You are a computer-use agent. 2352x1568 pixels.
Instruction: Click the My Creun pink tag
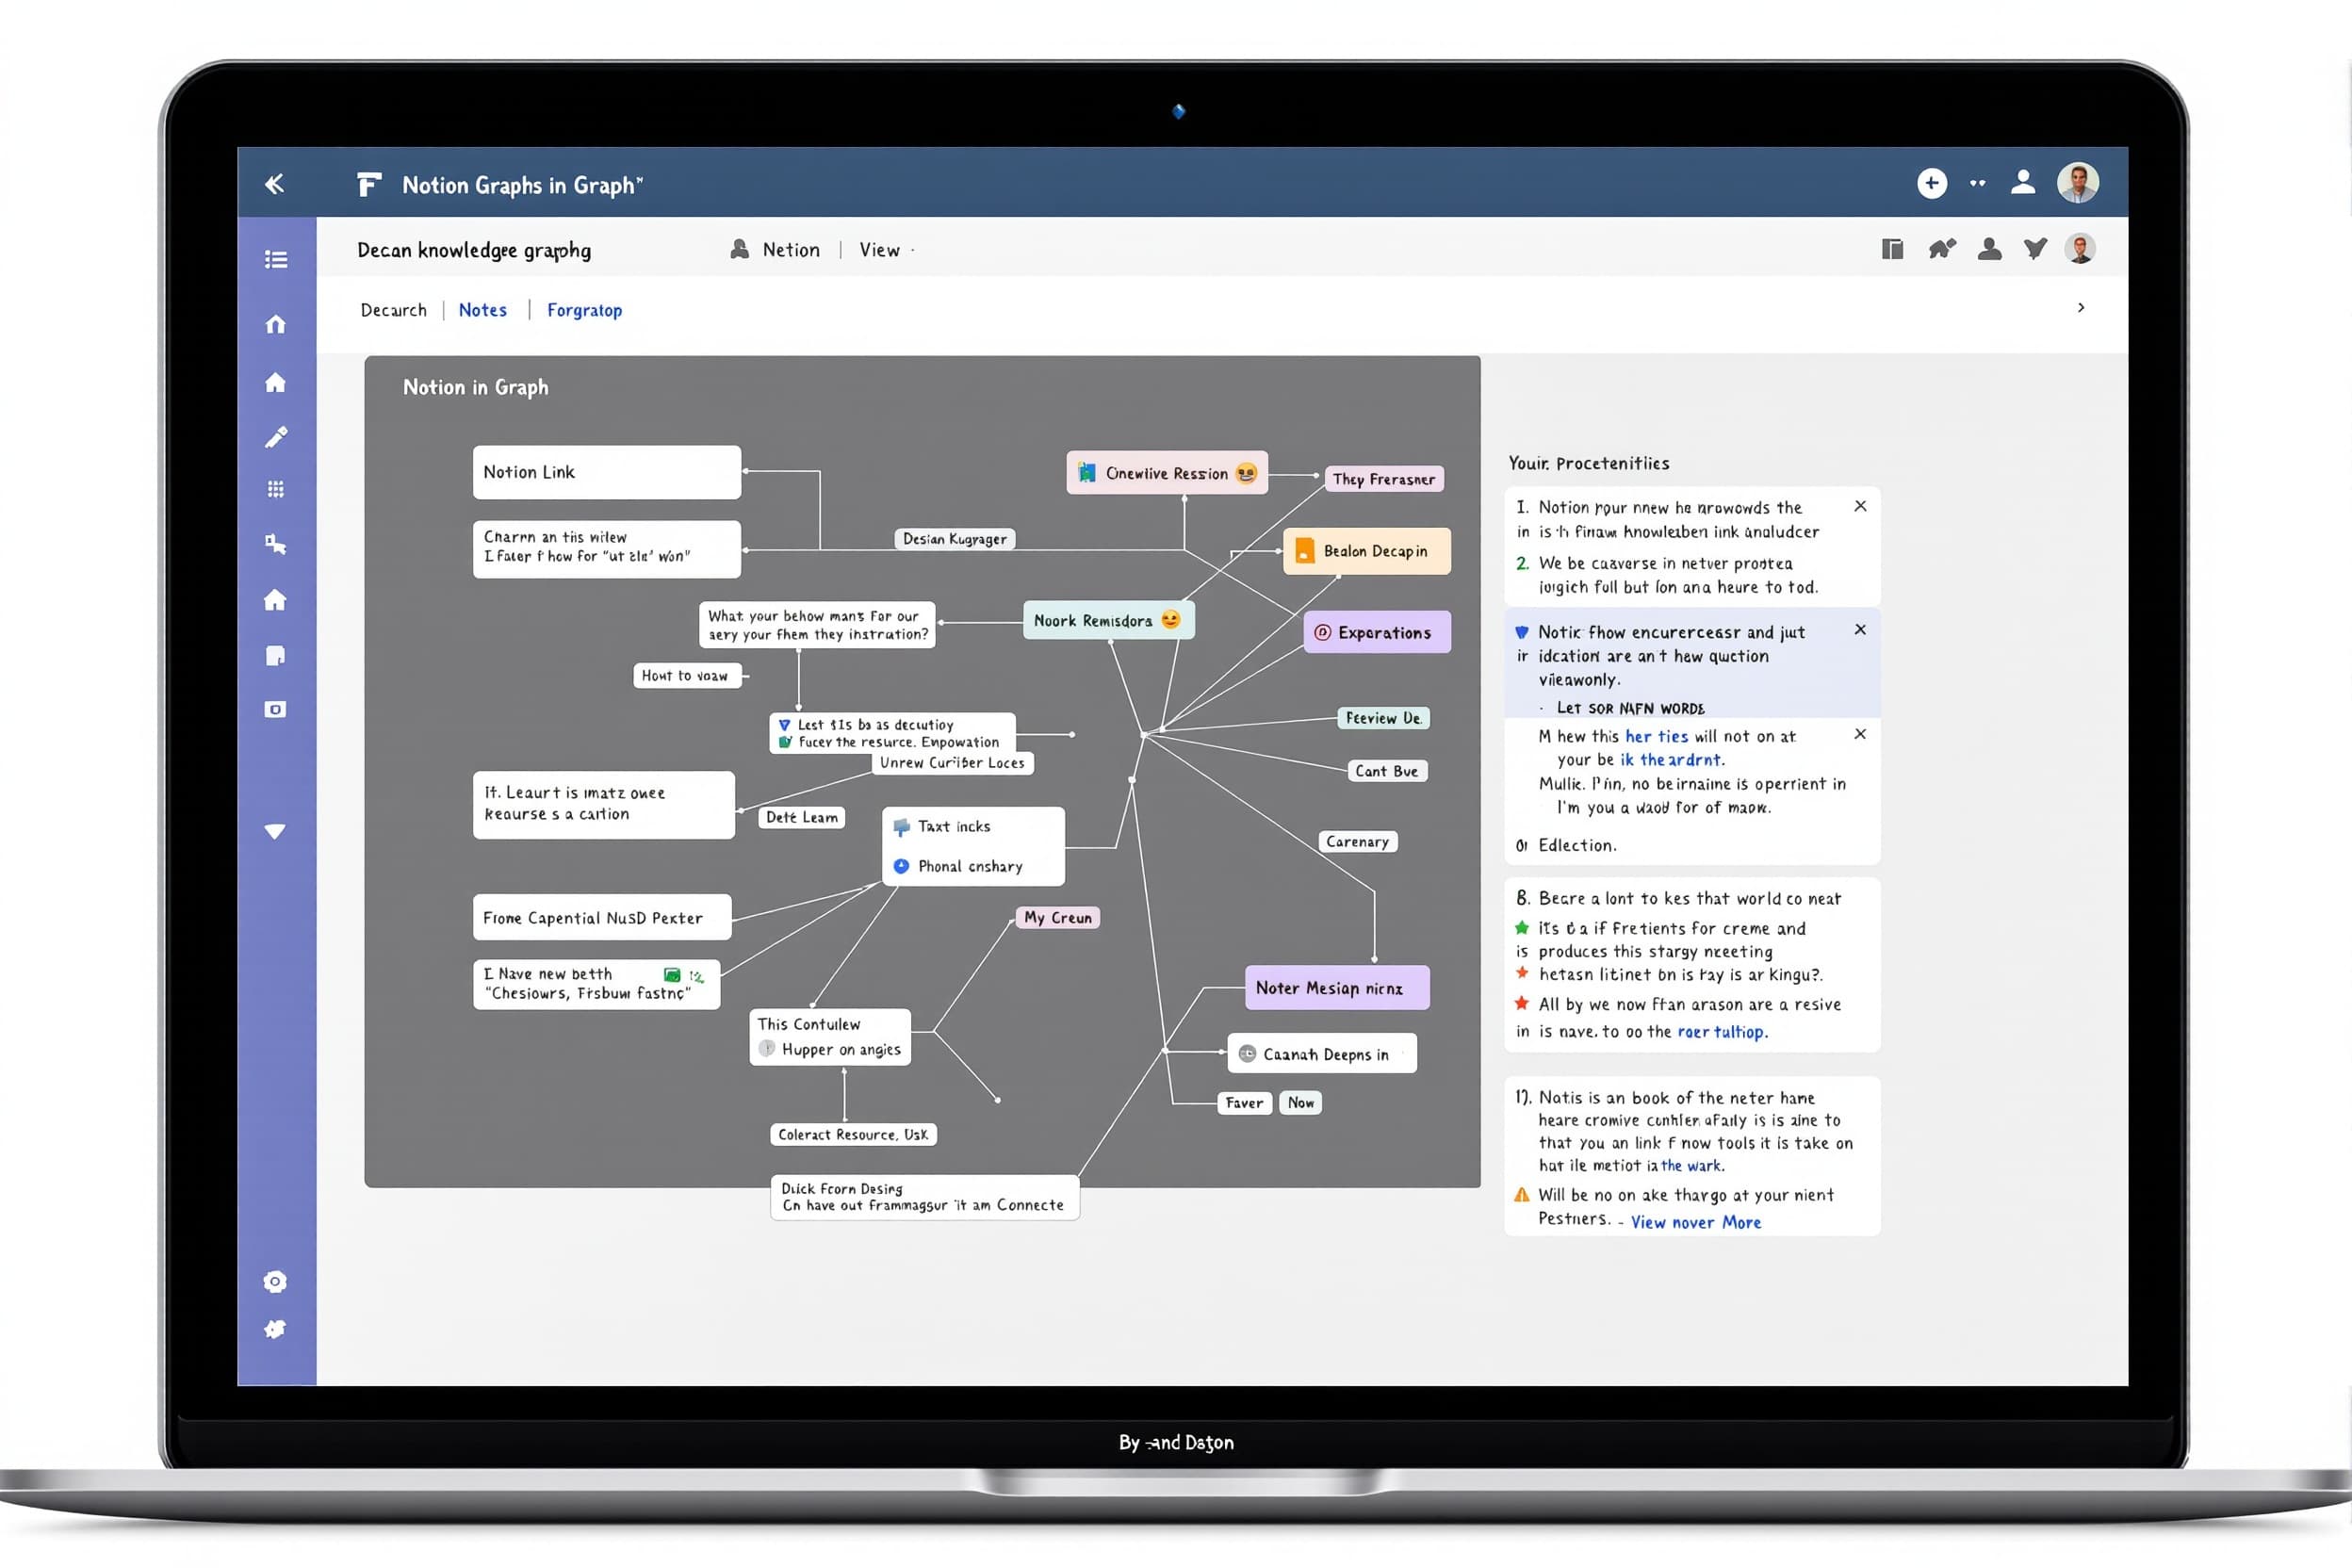[1058, 918]
